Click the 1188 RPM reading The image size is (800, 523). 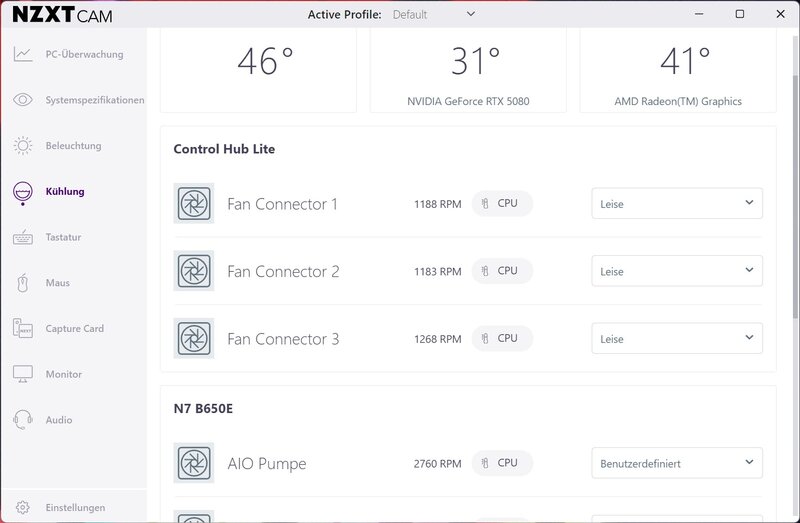point(437,204)
